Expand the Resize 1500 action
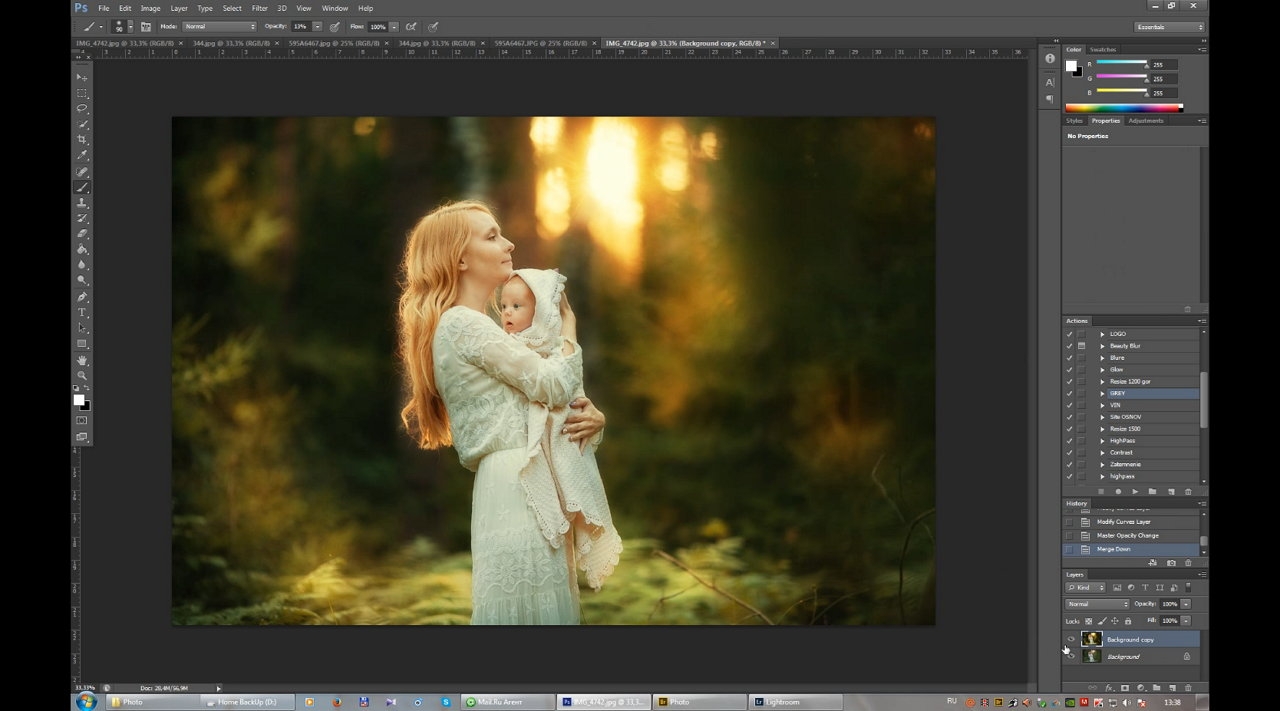The height and width of the screenshot is (711, 1280). pyautogui.click(x=1102, y=429)
